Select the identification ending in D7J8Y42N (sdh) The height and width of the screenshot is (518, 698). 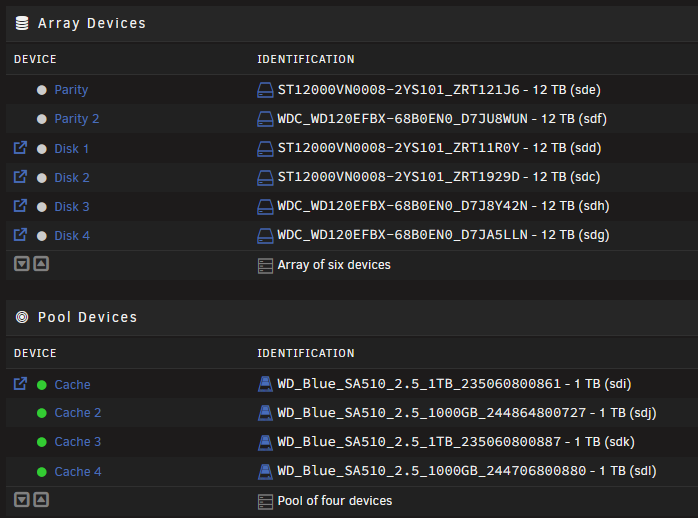tap(443, 206)
